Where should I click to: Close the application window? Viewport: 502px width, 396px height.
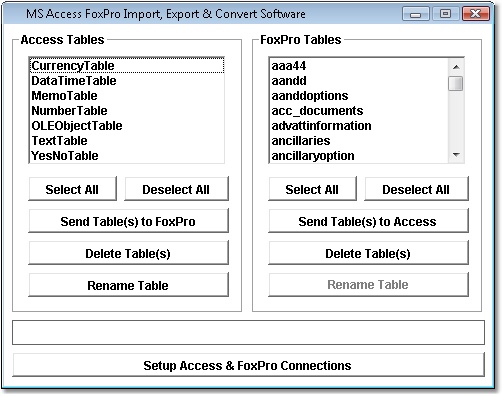(476, 14)
